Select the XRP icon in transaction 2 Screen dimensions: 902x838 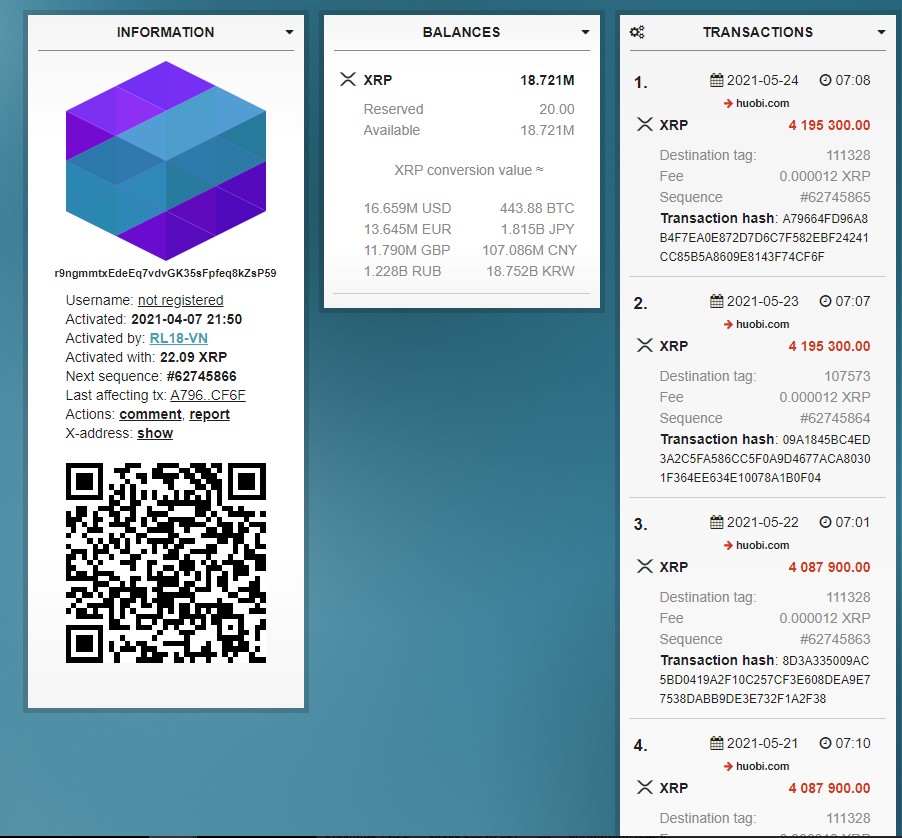pos(644,345)
